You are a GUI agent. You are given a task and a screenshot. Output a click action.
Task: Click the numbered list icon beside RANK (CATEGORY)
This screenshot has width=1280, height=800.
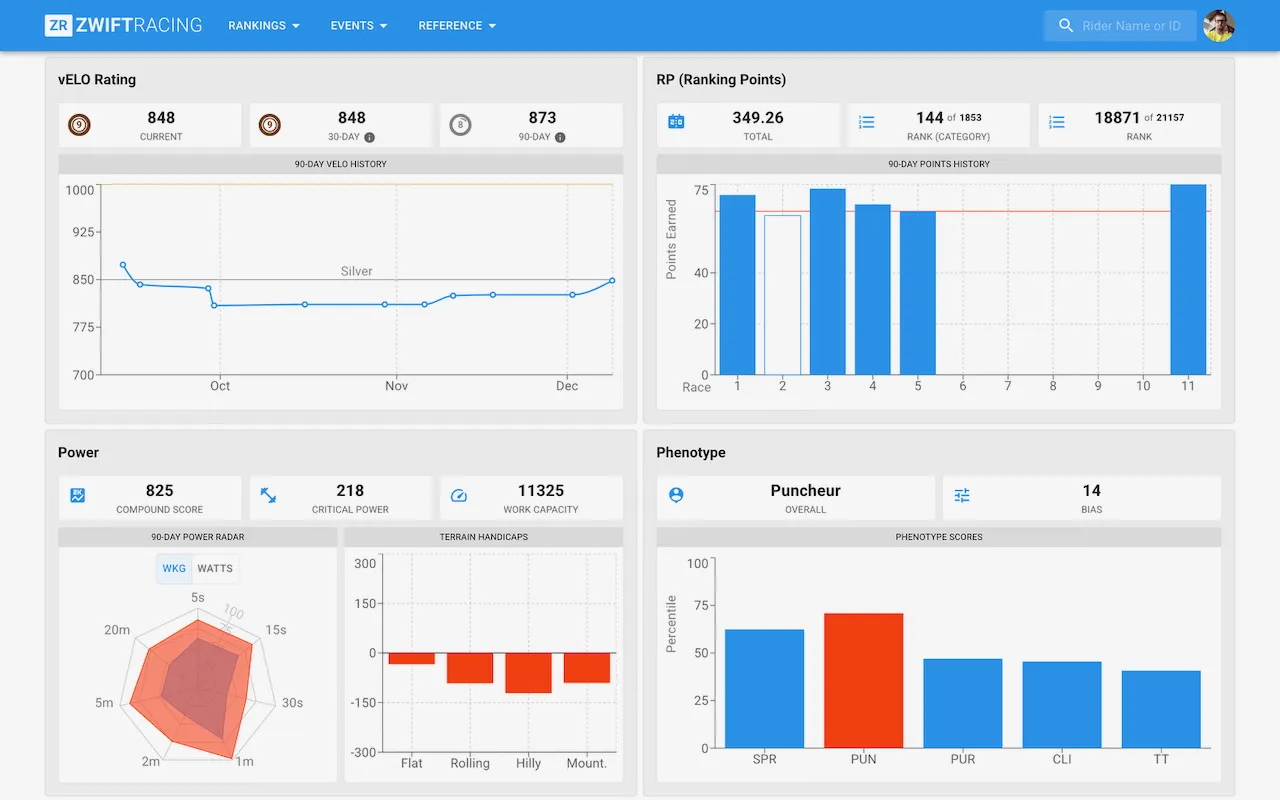point(868,123)
